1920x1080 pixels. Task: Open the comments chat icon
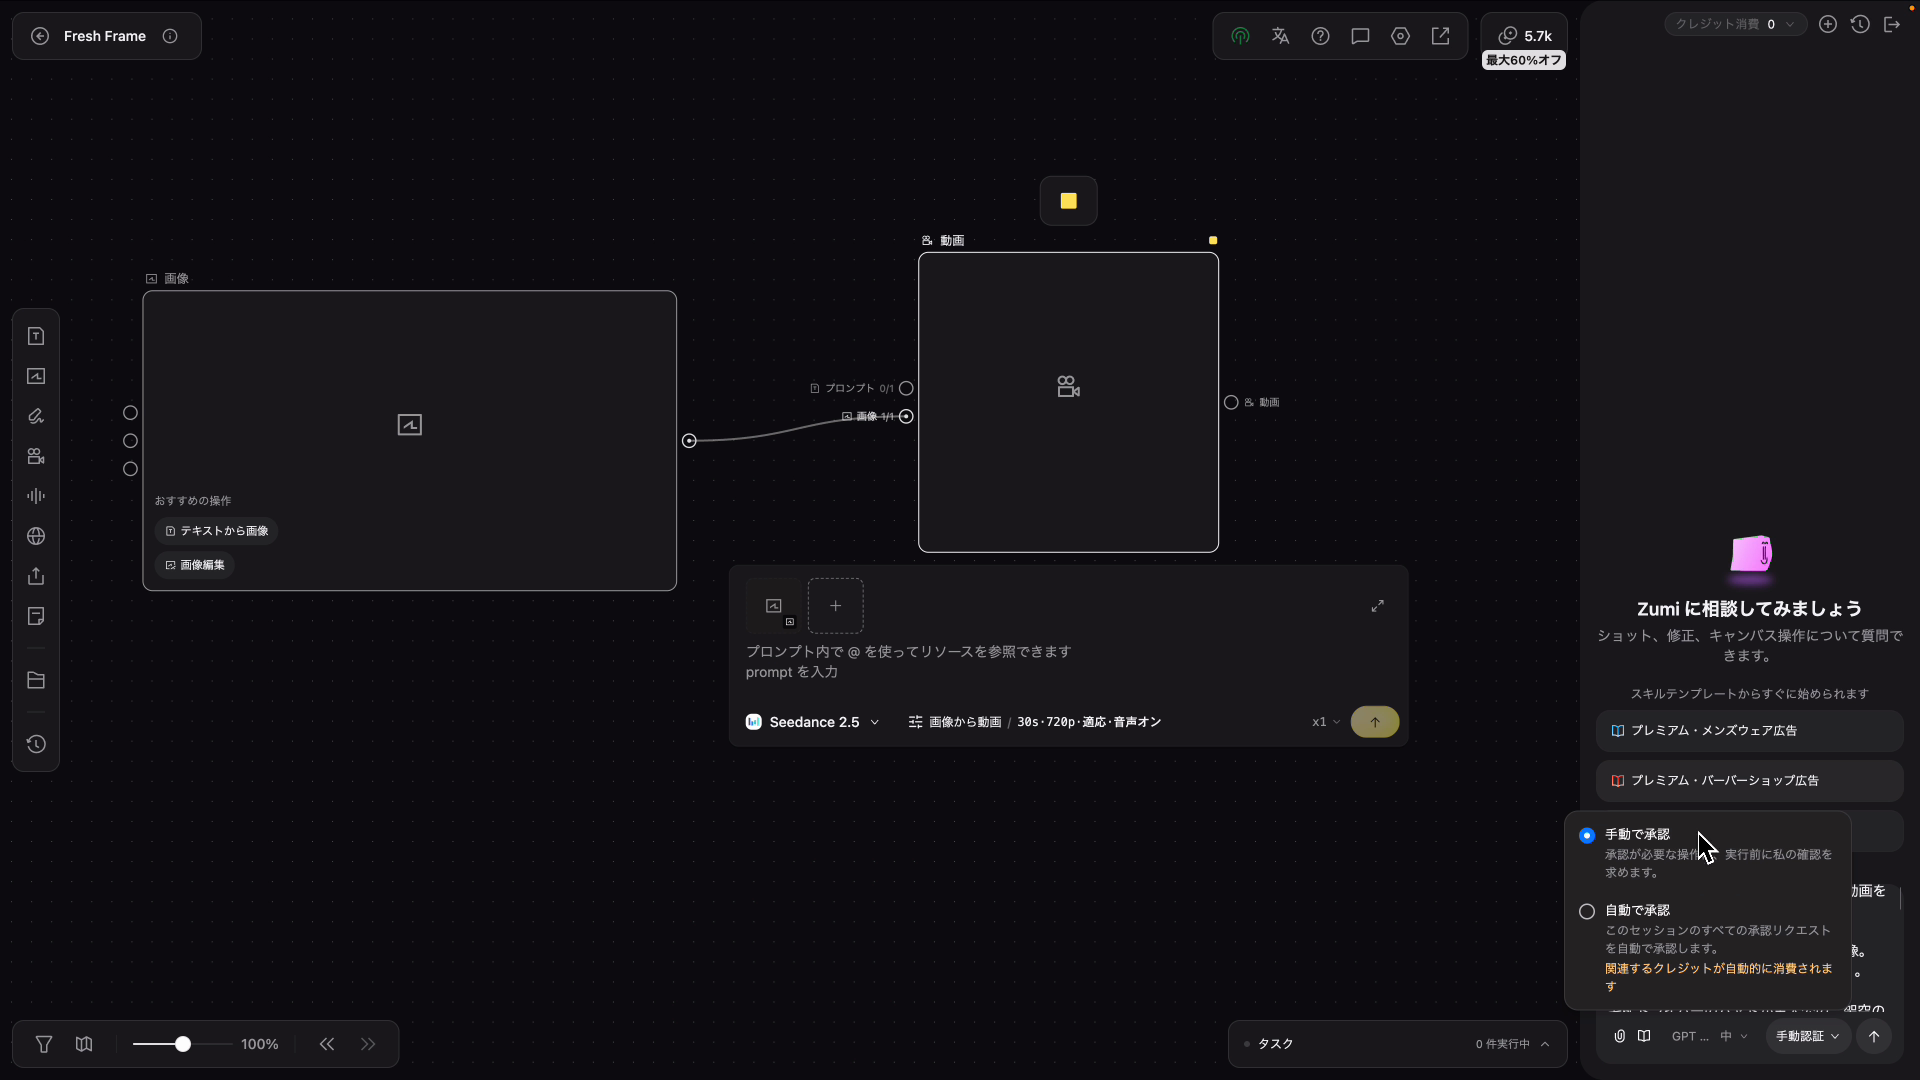[1360, 36]
